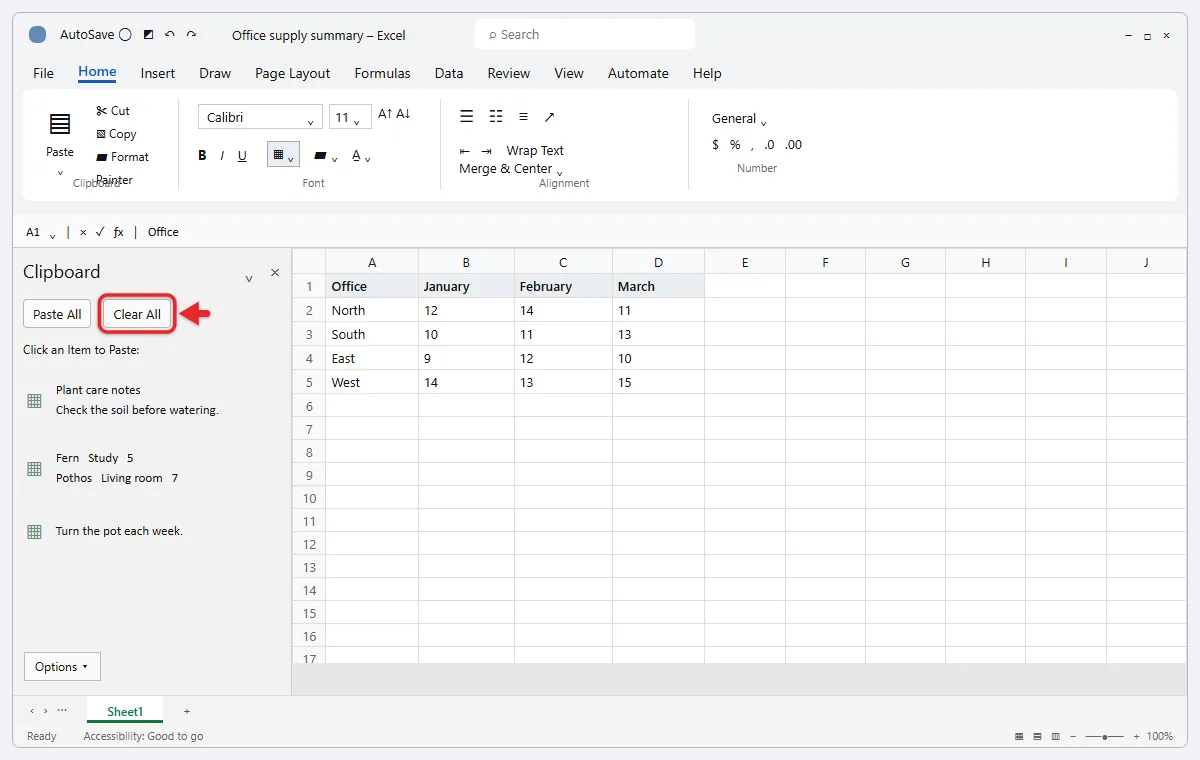Apply font color with the A icon
This screenshot has height=760, width=1200.
tap(356, 156)
